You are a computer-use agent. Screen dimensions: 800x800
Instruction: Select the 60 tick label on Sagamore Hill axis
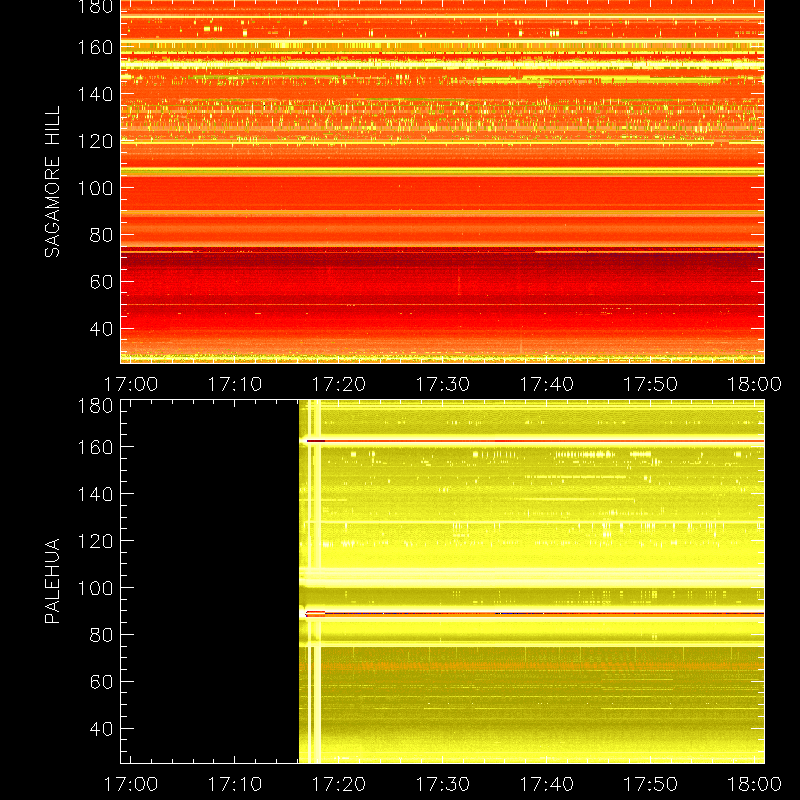[x=101, y=282]
